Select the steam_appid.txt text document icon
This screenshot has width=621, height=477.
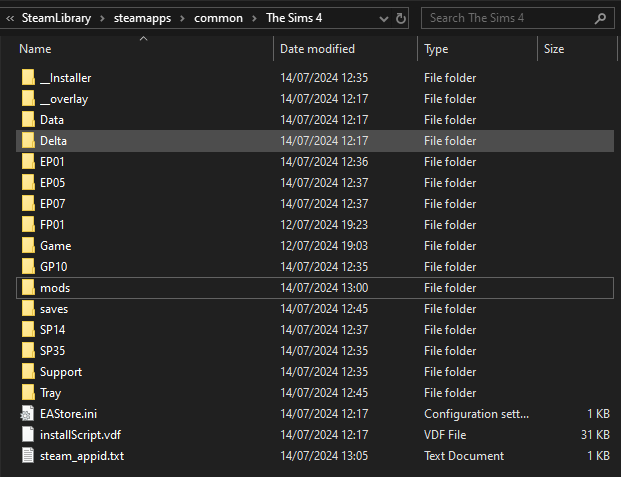pos(27,456)
